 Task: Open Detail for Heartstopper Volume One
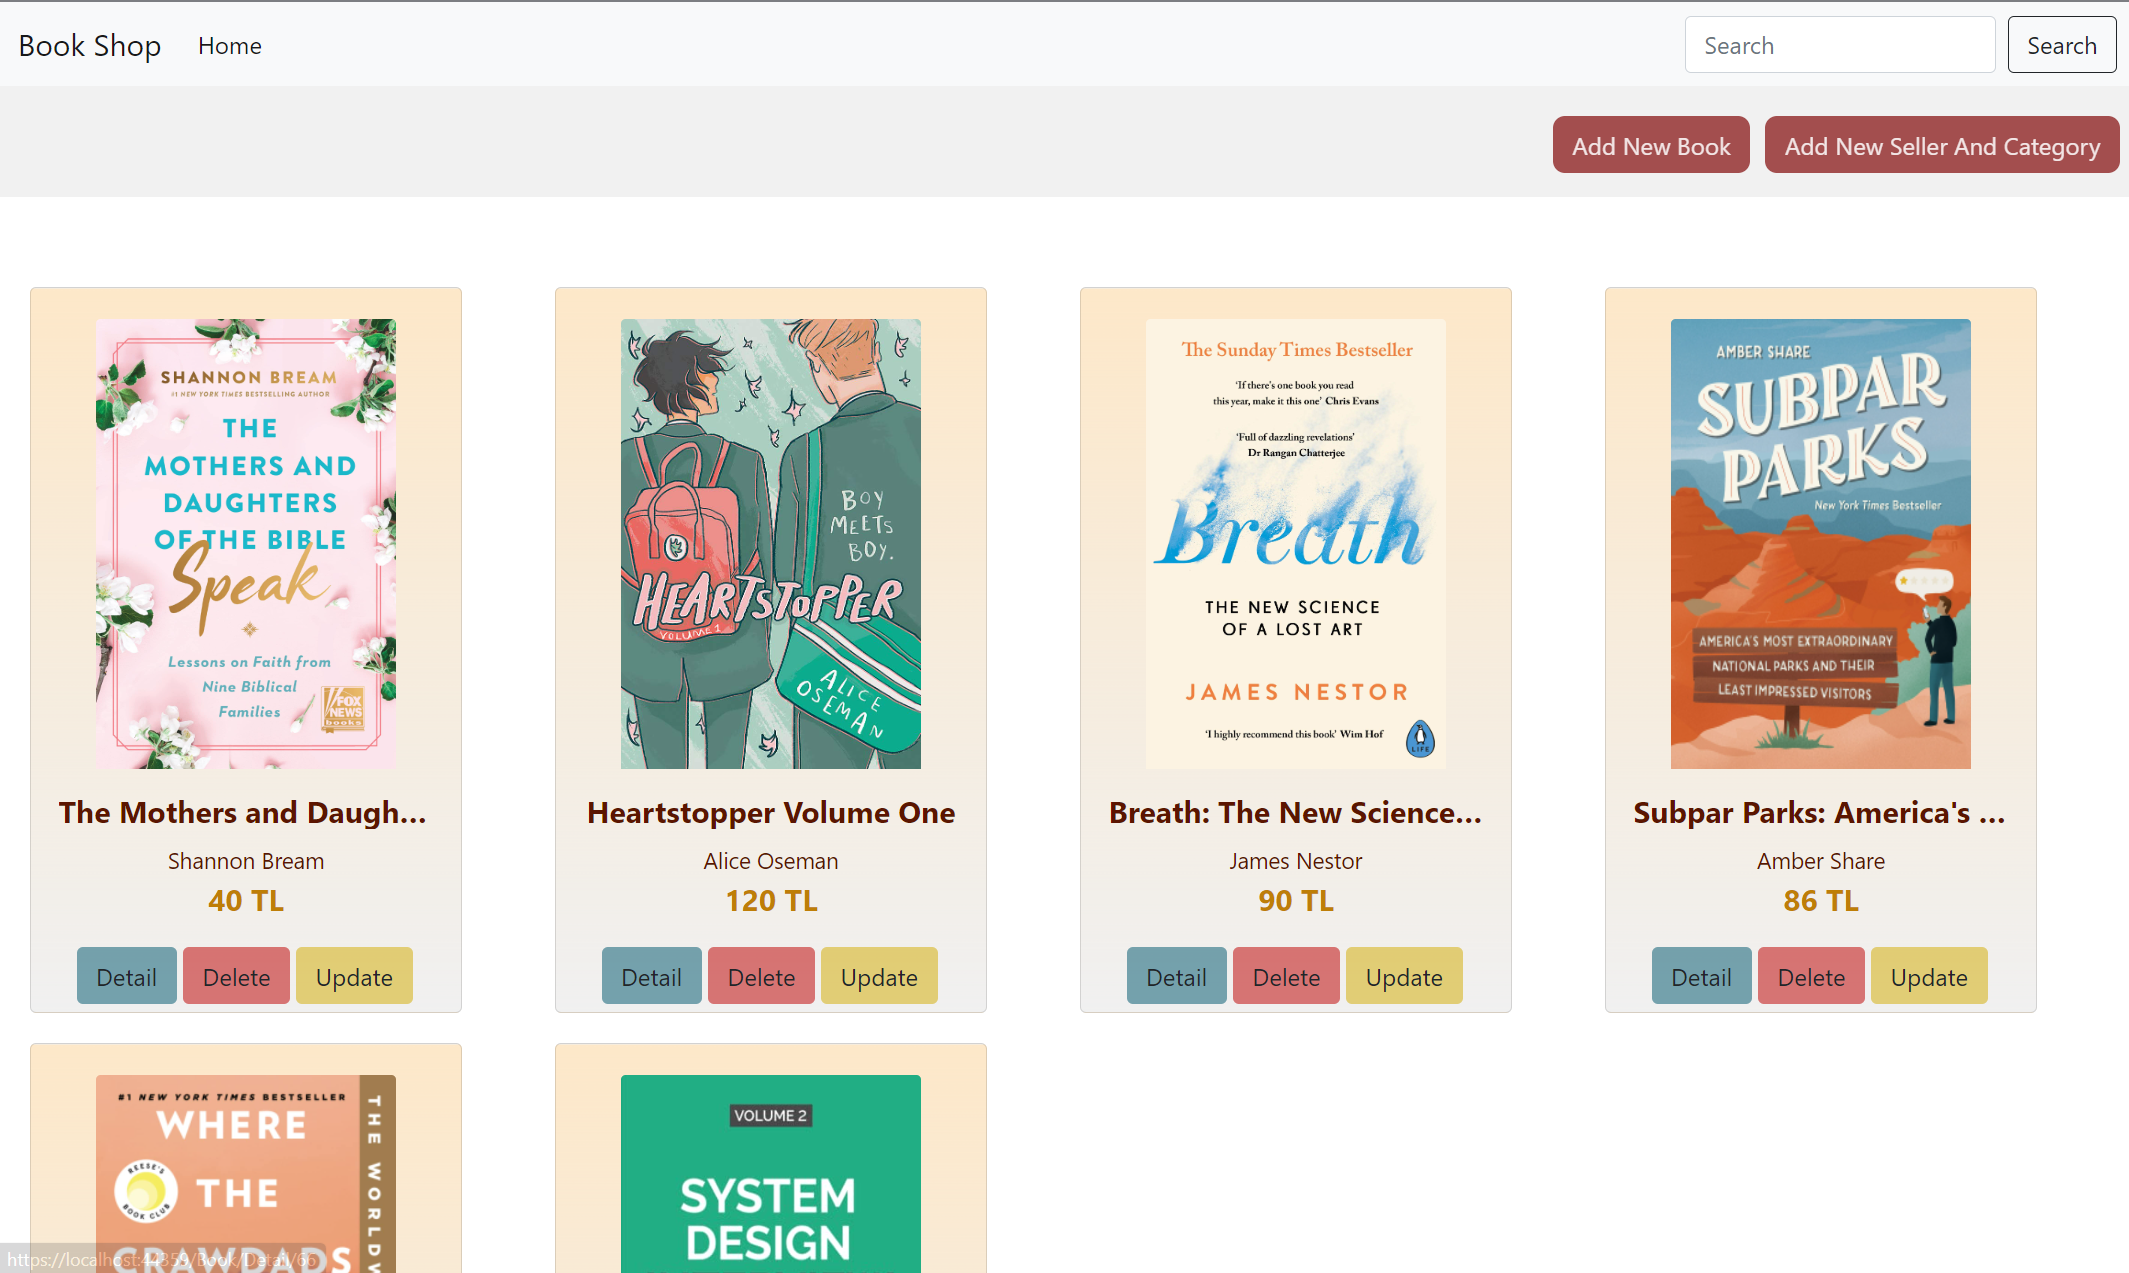click(651, 976)
